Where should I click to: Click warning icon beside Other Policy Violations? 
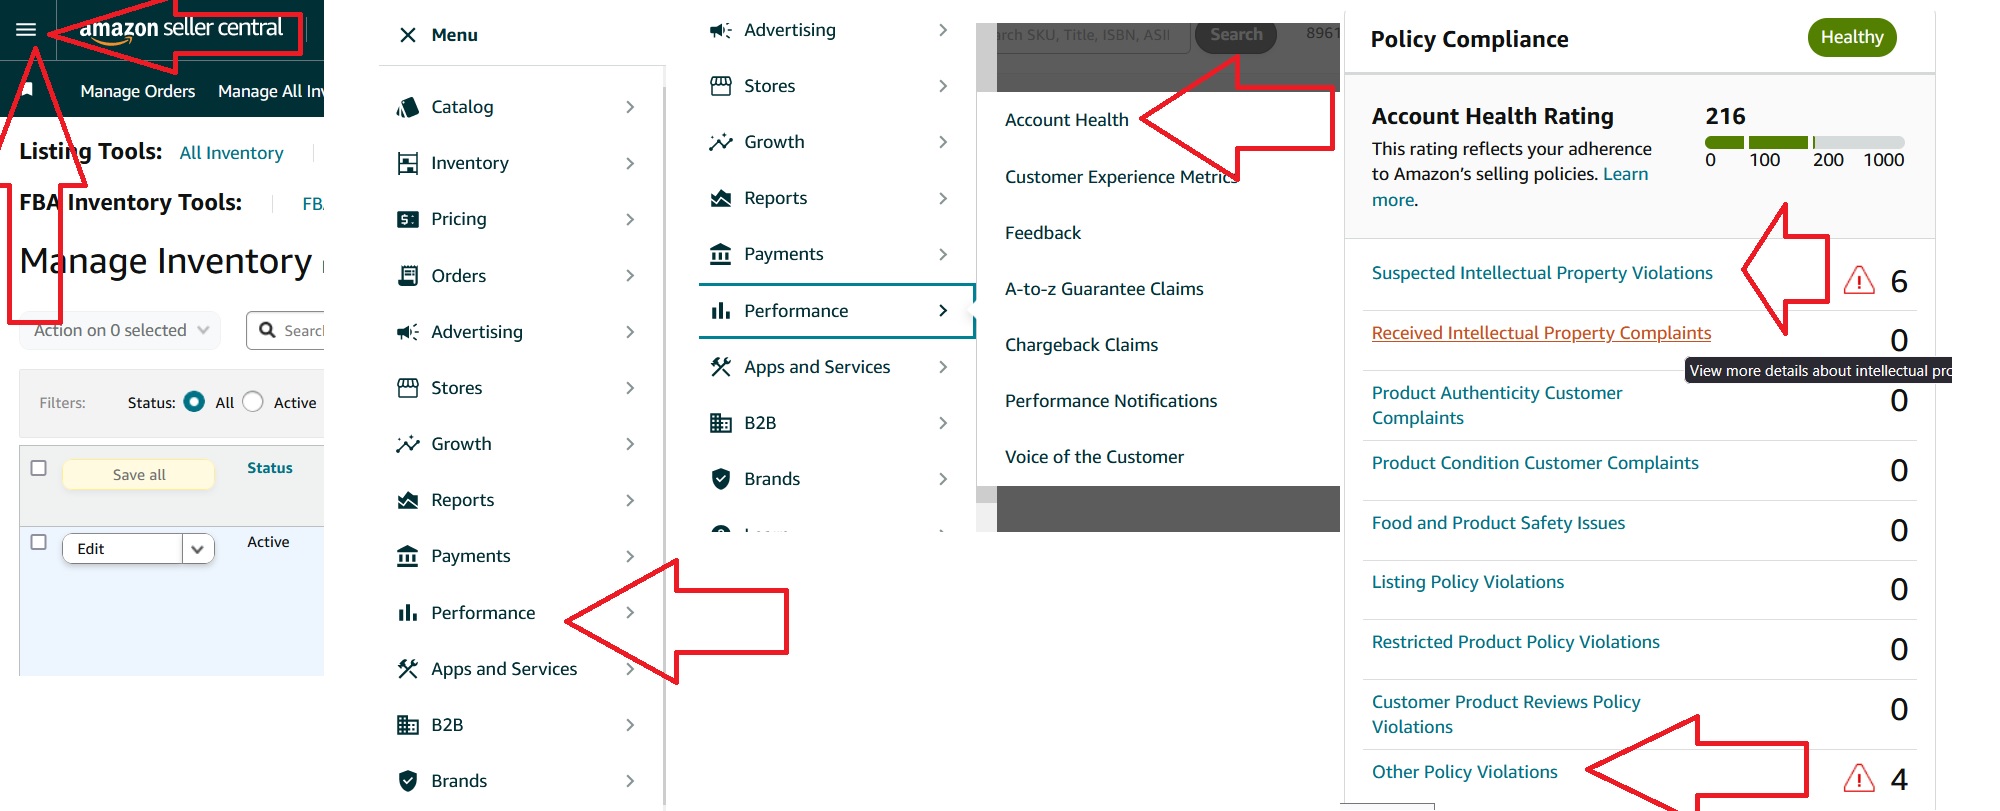(x=1858, y=778)
